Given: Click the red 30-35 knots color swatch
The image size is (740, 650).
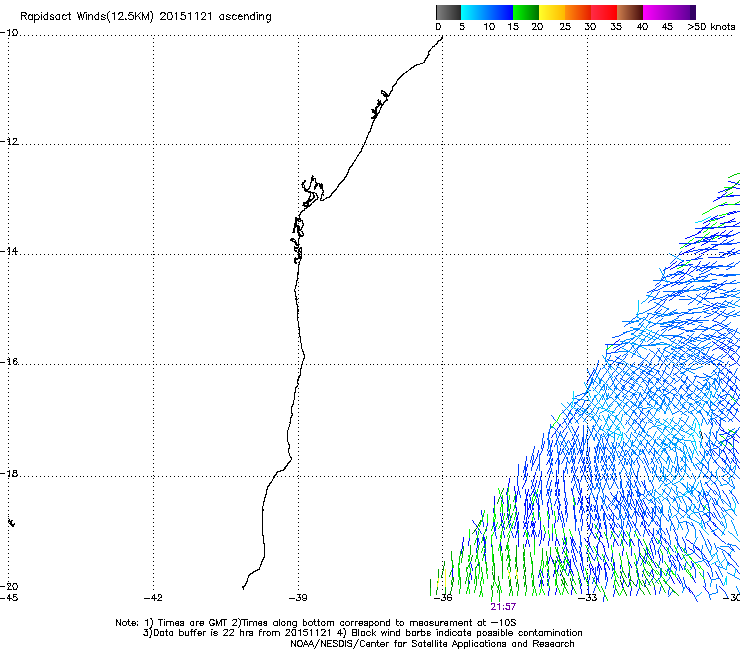Looking at the screenshot, I should click(604, 12).
